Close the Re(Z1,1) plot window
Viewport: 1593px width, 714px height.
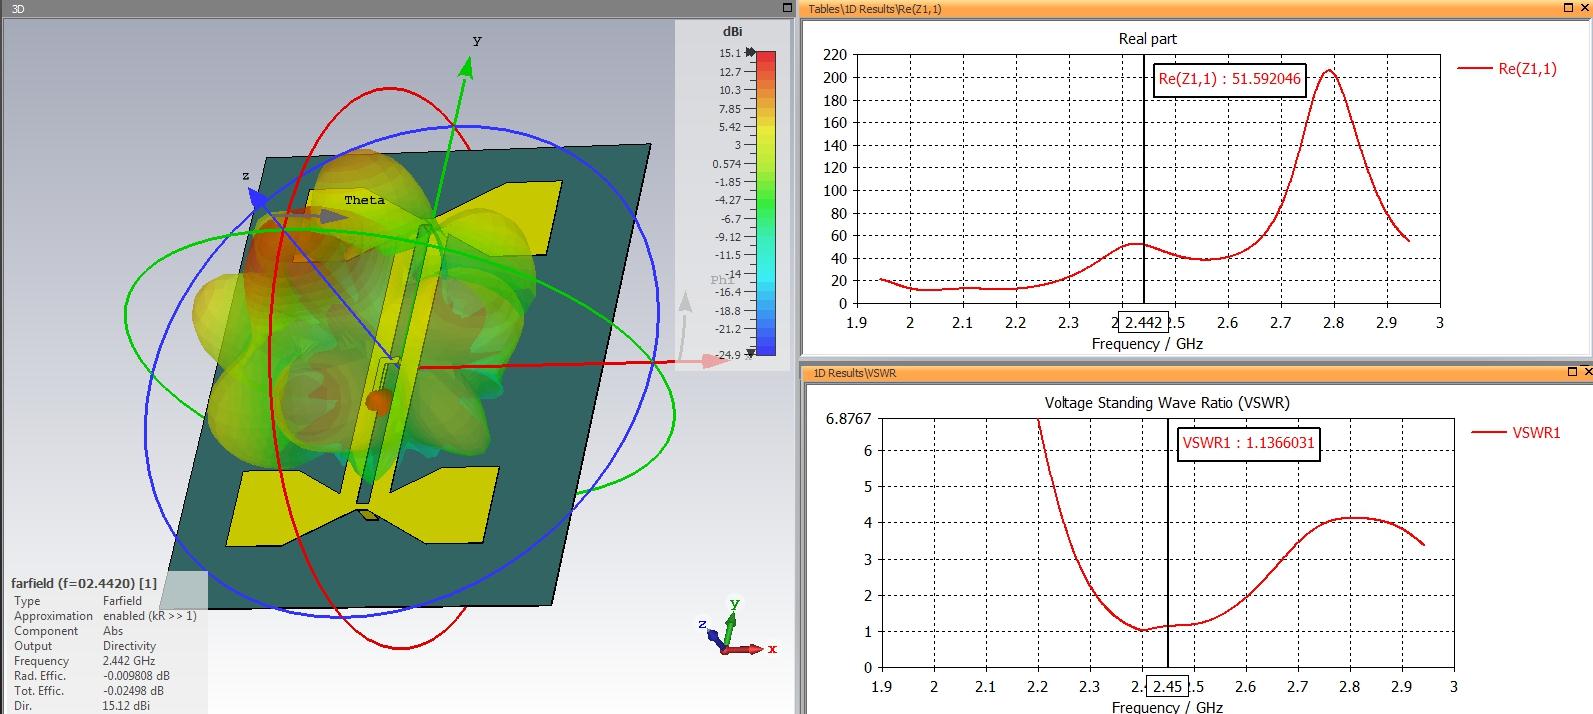pos(1584,8)
